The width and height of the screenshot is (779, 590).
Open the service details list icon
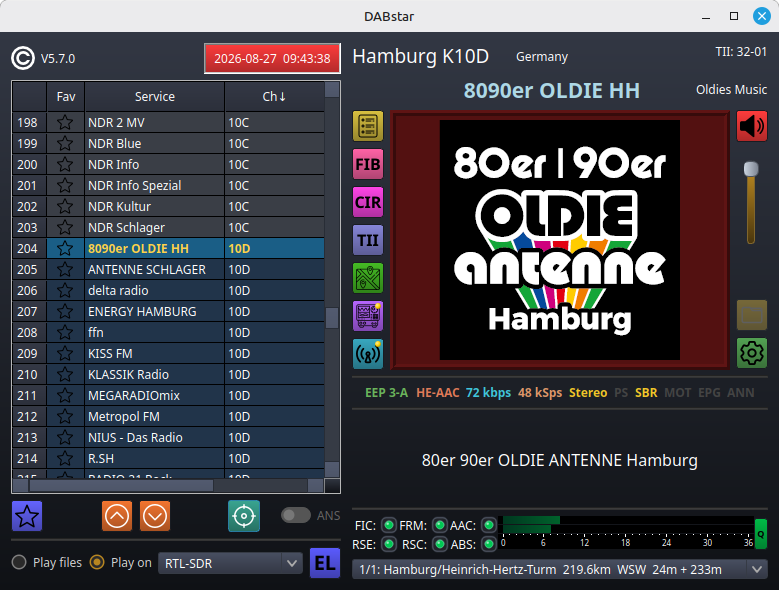(x=368, y=126)
